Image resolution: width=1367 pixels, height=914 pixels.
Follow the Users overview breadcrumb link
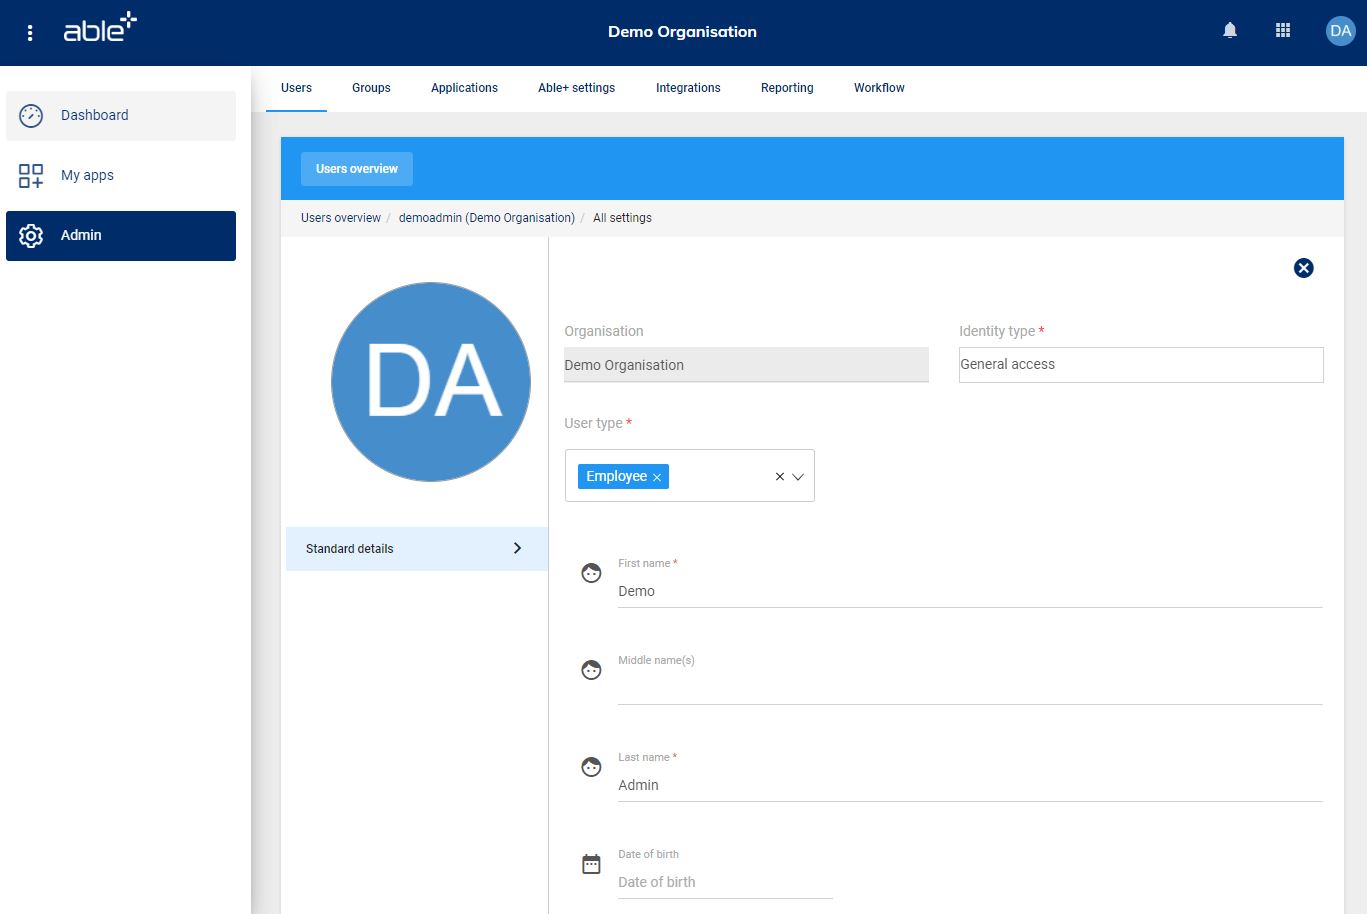340,218
